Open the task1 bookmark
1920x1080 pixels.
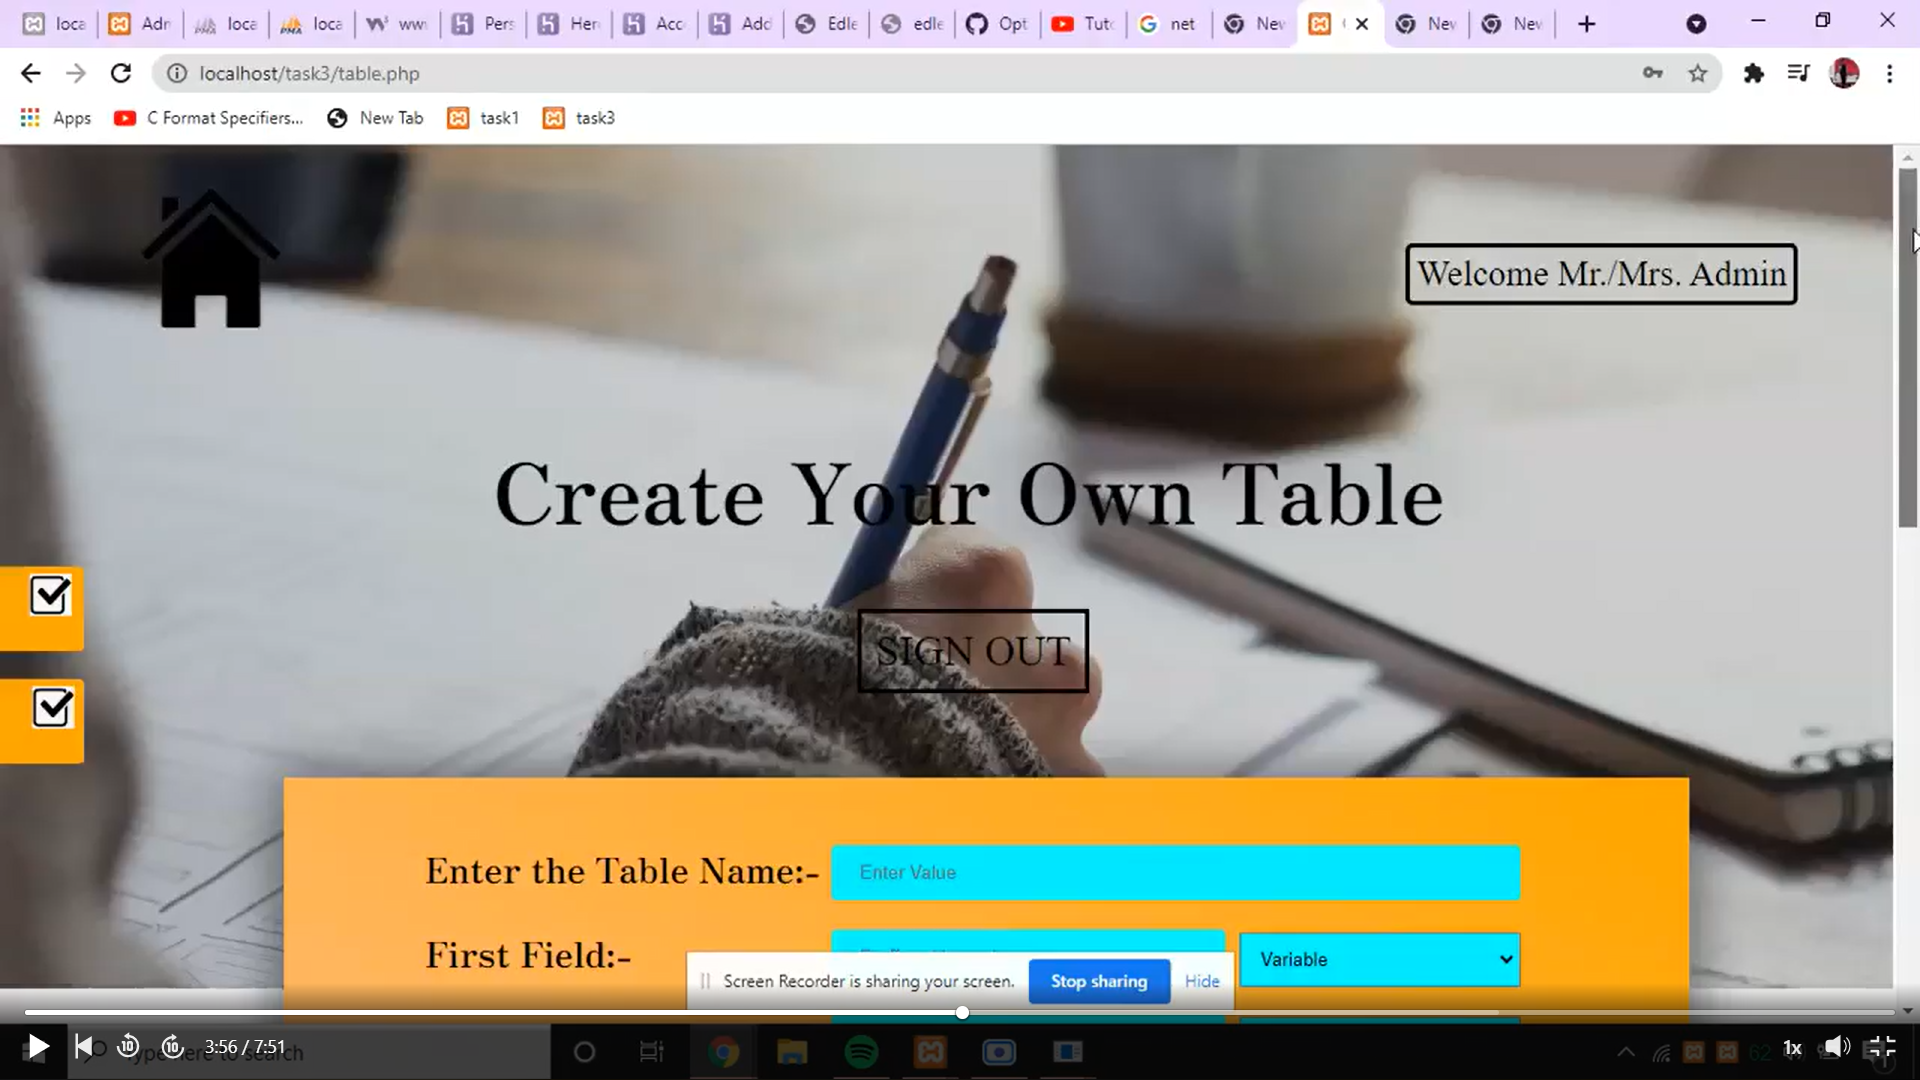pyautogui.click(x=484, y=118)
